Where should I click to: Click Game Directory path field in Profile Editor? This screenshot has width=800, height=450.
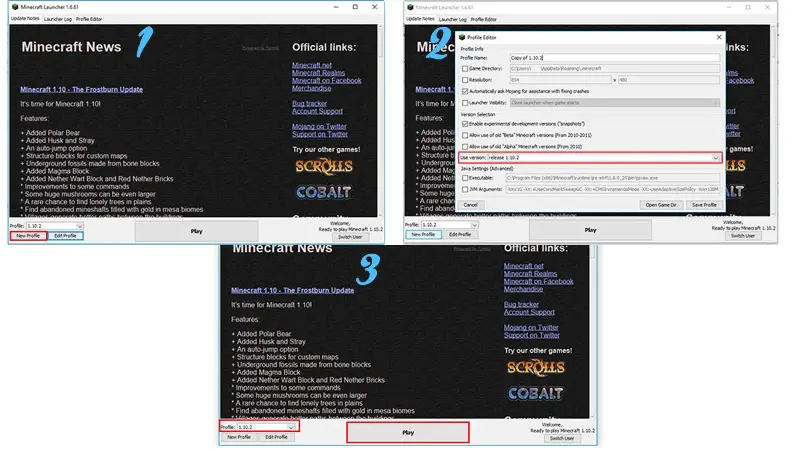click(615, 68)
